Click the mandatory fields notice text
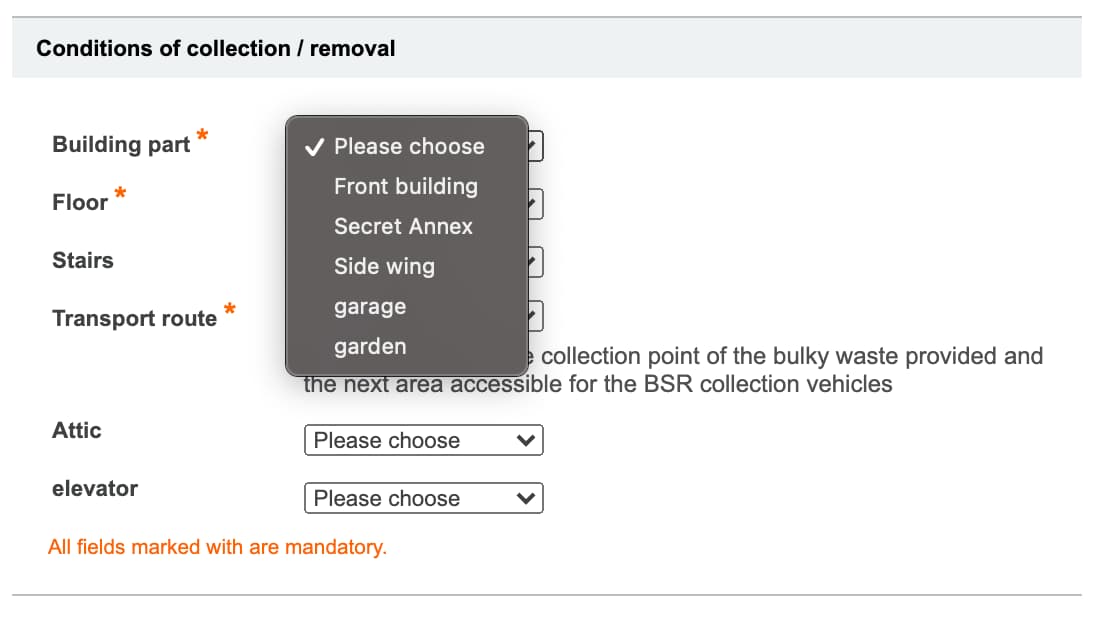The height and width of the screenshot is (622, 1118). click(218, 547)
